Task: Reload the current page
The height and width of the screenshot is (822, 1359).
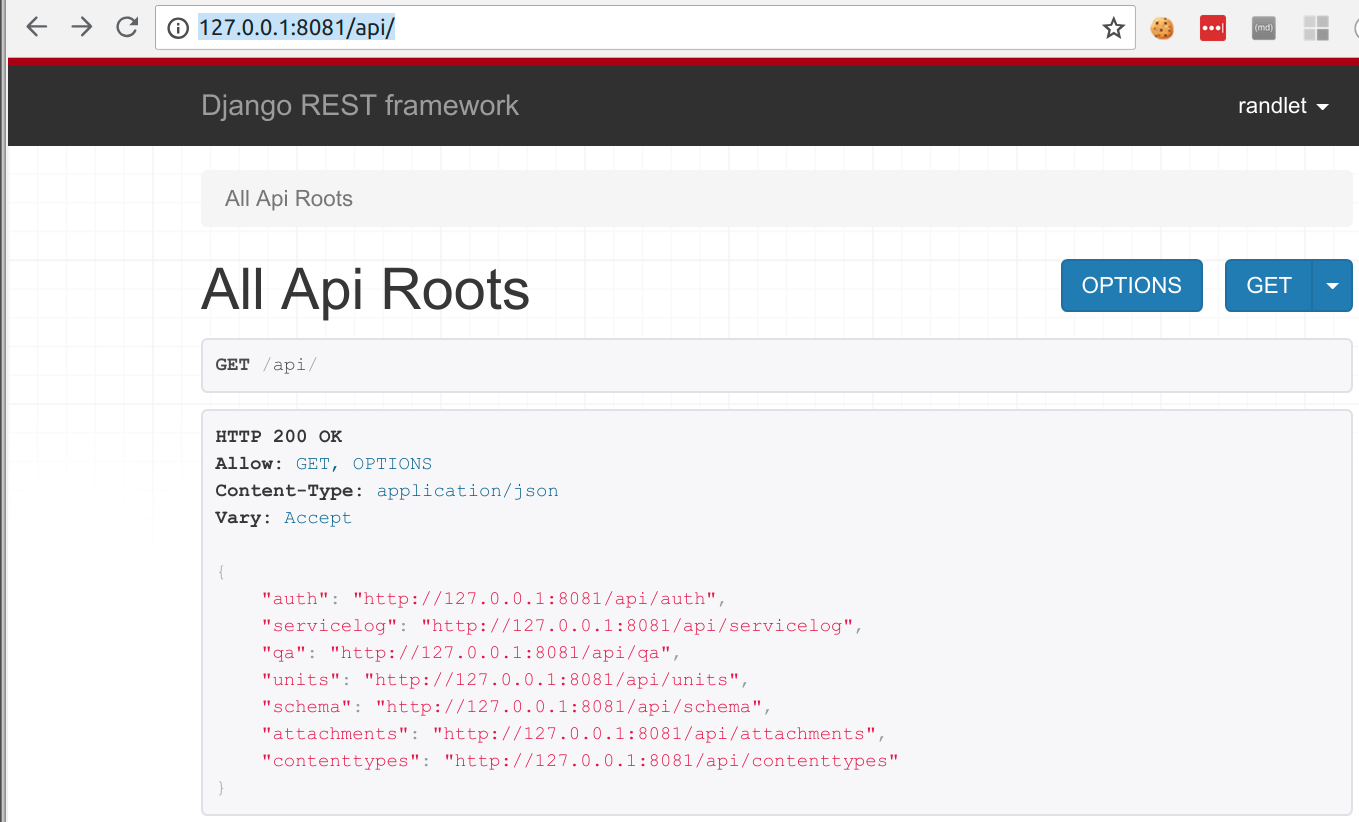Action: pyautogui.click(x=127, y=28)
